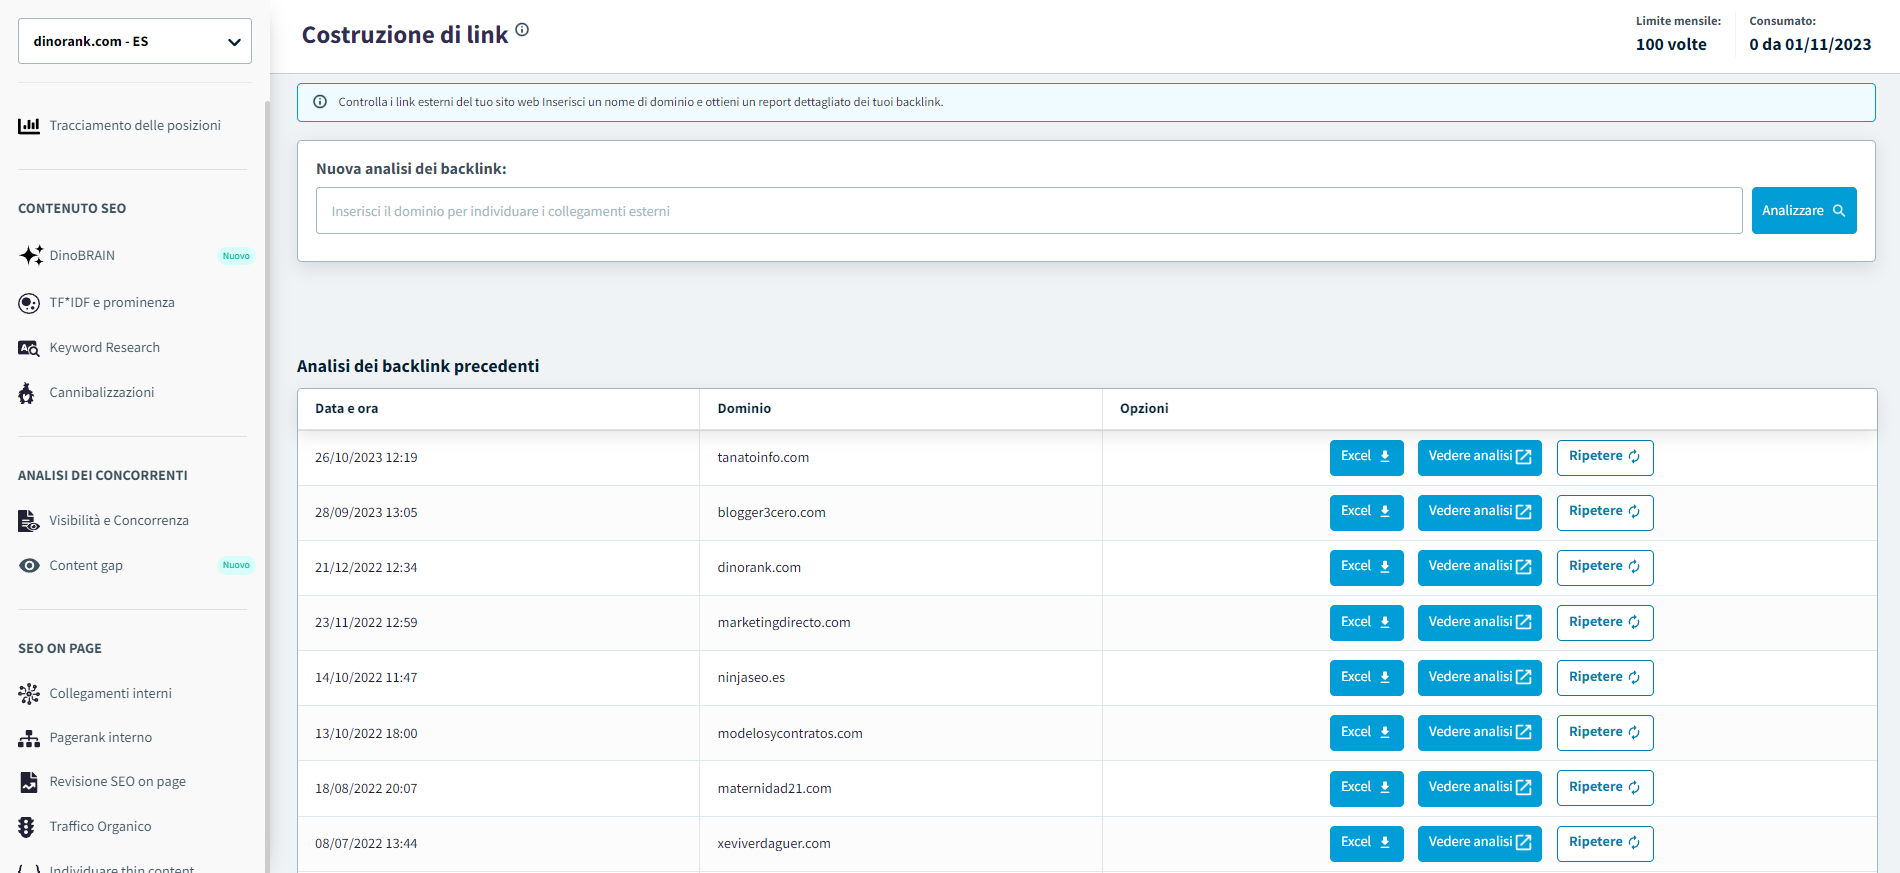The image size is (1900, 873).
Task: Click the Content gap eye icon
Action: tap(29, 566)
